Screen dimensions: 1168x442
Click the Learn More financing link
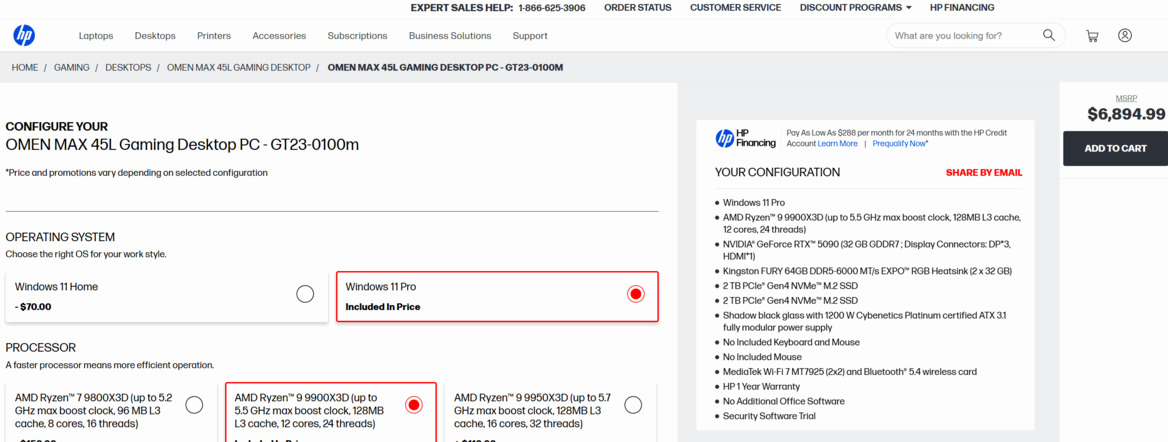(x=837, y=144)
